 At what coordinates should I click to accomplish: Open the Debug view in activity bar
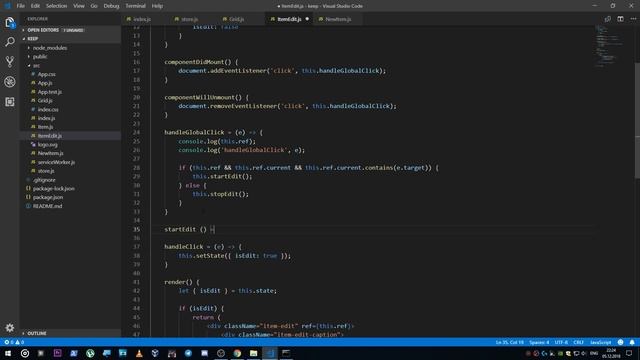click(x=10, y=82)
